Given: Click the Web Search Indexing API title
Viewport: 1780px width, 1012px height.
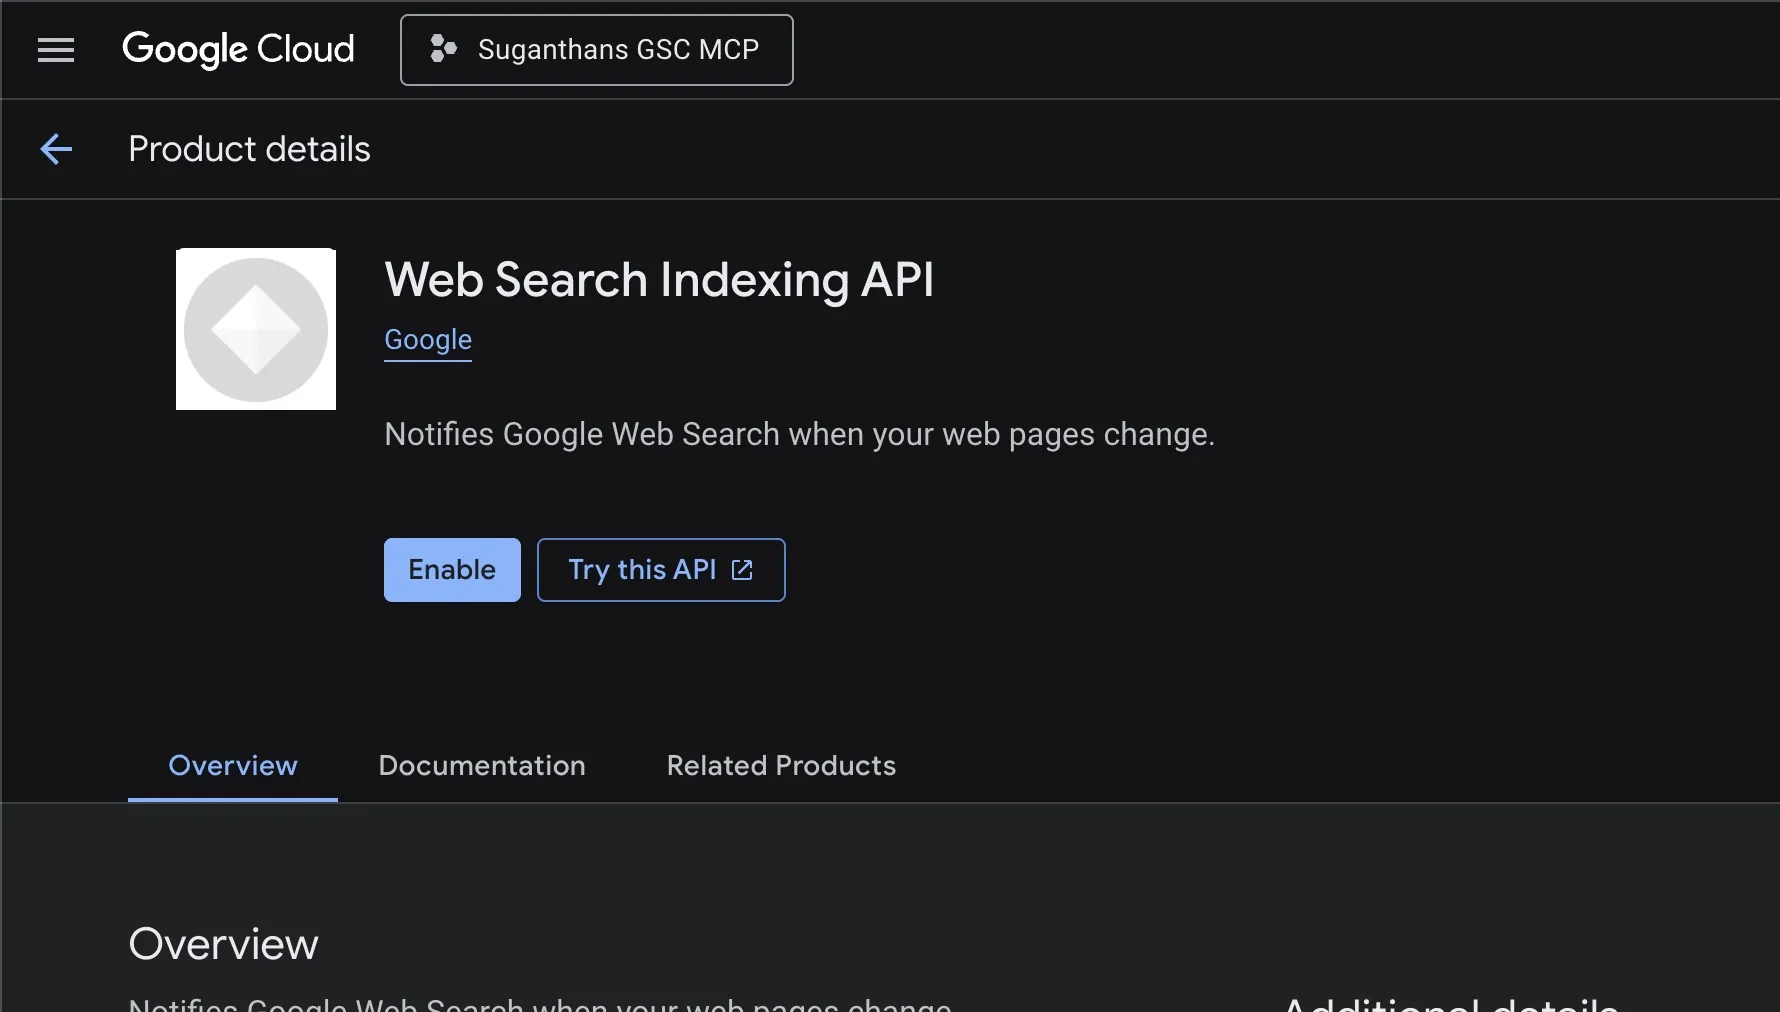Looking at the screenshot, I should pyautogui.click(x=659, y=280).
